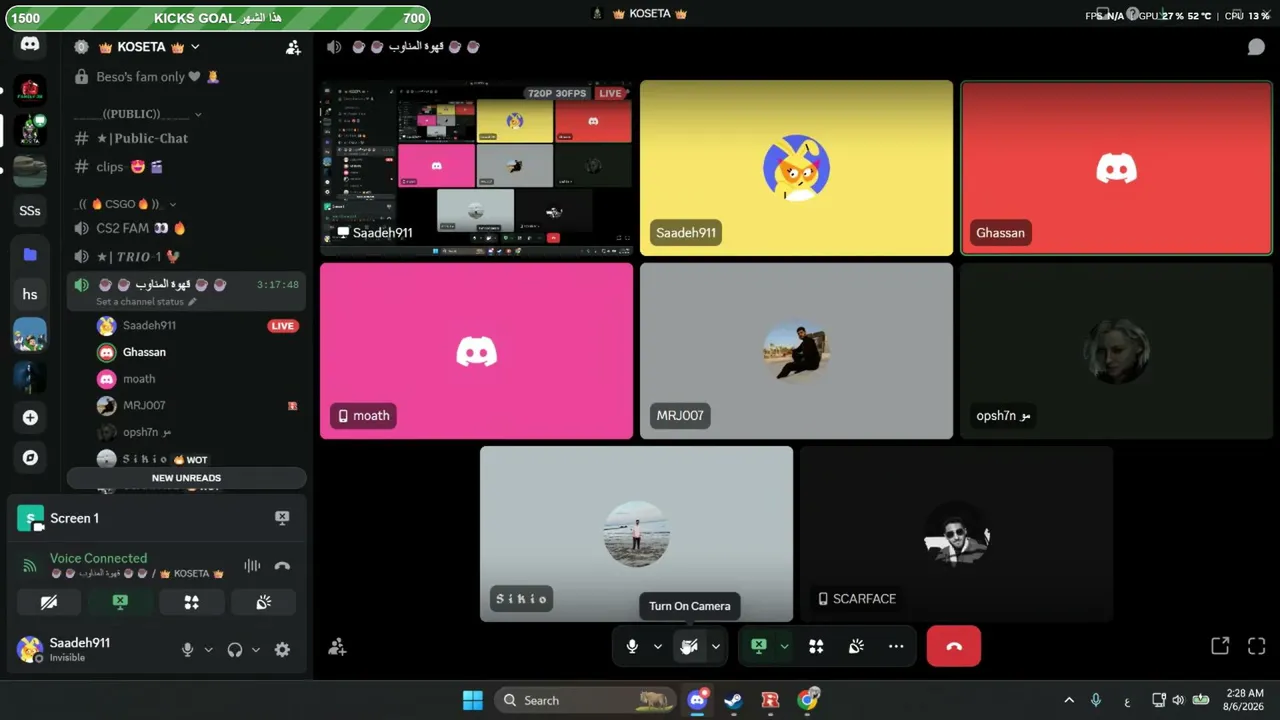1280x720 pixels.
Task: Open the soundboard in the call control bar
Action: pyautogui.click(x=856, y=646)
